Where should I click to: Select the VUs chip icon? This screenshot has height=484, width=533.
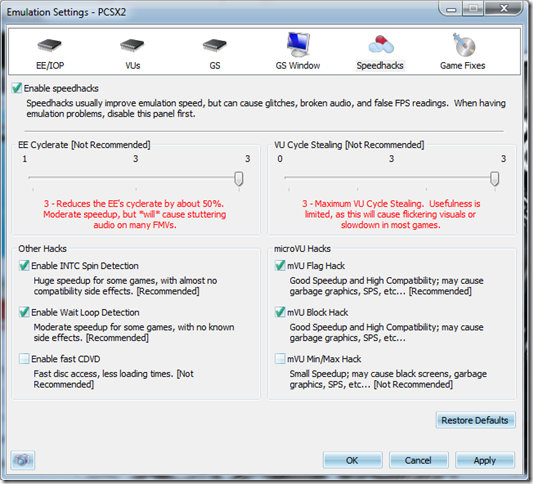pyautogui.click(x=132, y=45)
